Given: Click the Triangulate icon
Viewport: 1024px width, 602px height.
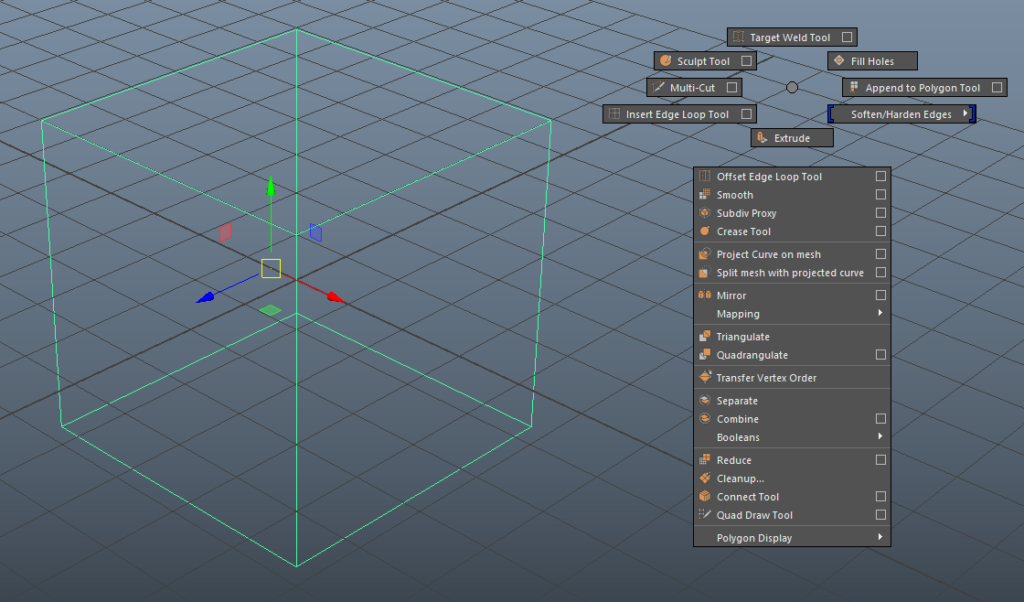Looking at the screenshot, I should (x=705, y=336).
